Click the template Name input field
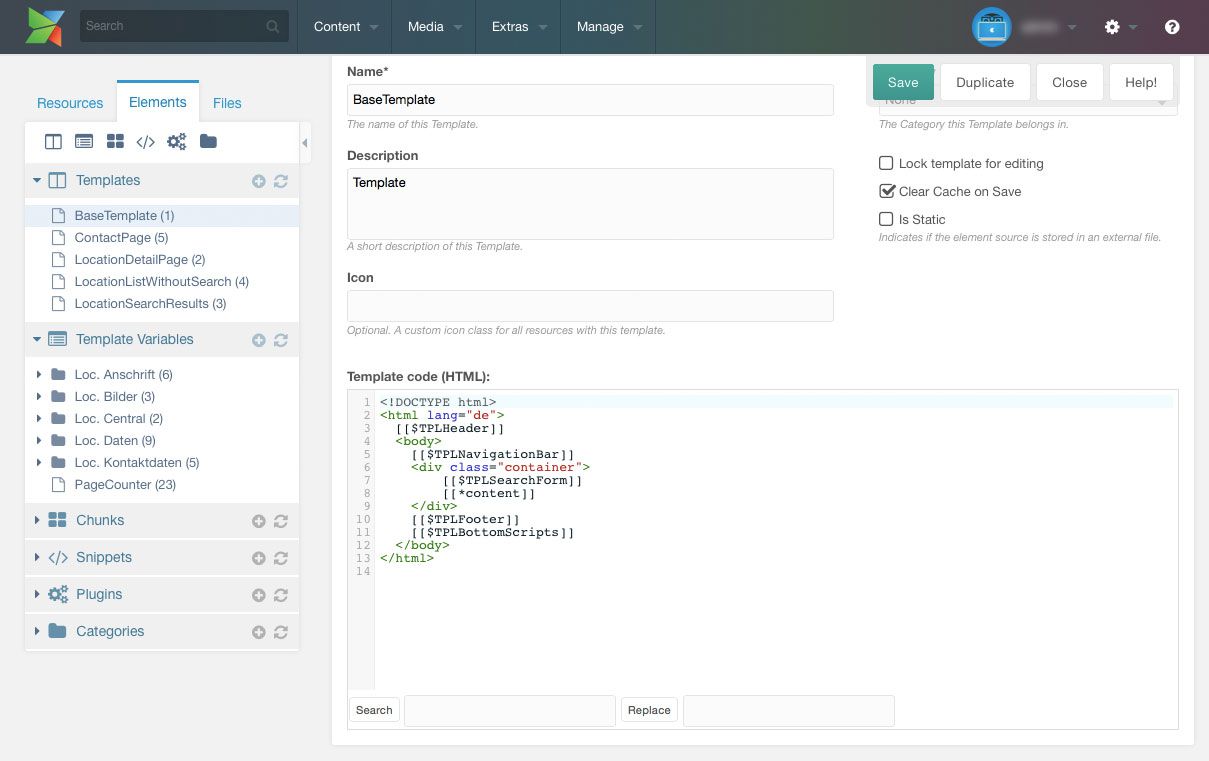This screenshot has width=1209, height=761. click(590, 100)
